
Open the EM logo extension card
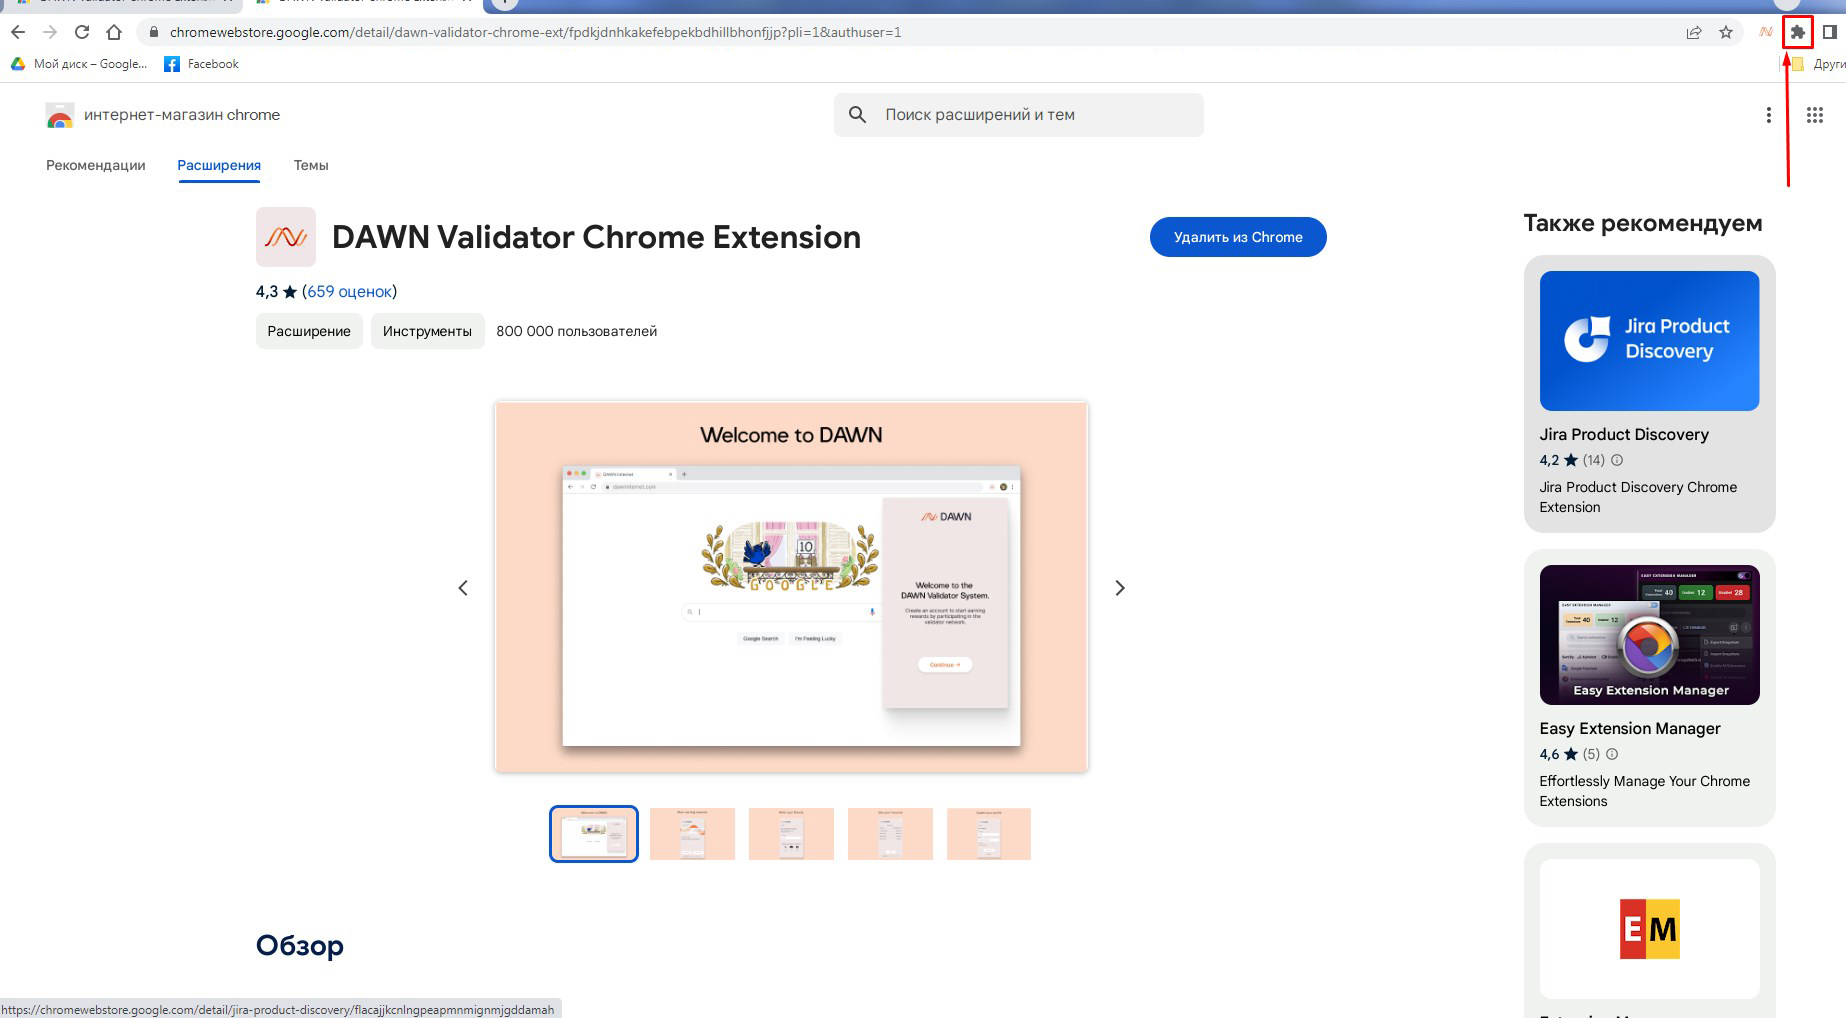click(1649, 929)
